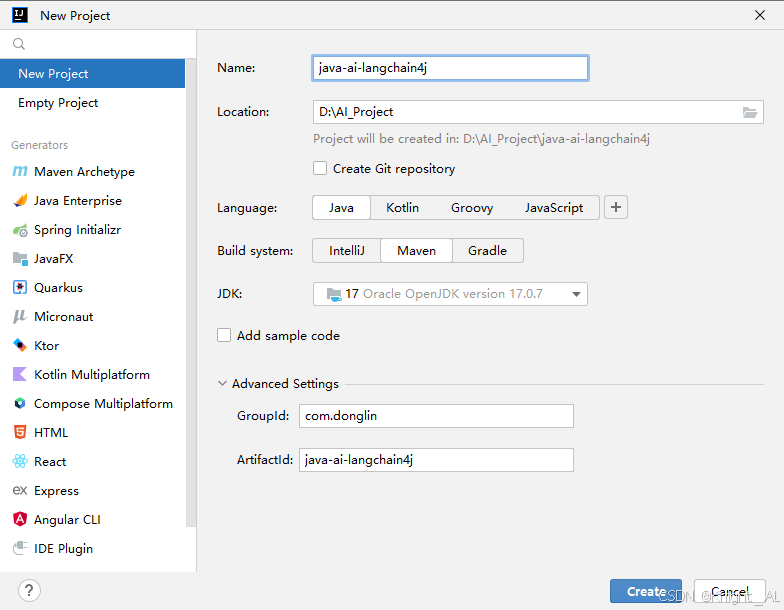Click the Spring Initializr leaf icon
Viewport: 784px width, 610px height.
point(20,230)
